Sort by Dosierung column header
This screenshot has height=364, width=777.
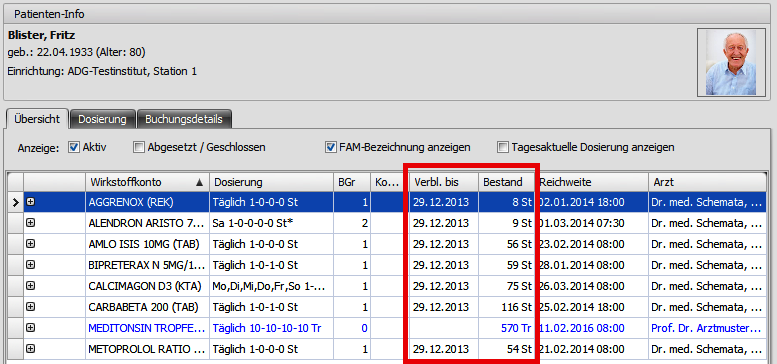tap(271, 182)
